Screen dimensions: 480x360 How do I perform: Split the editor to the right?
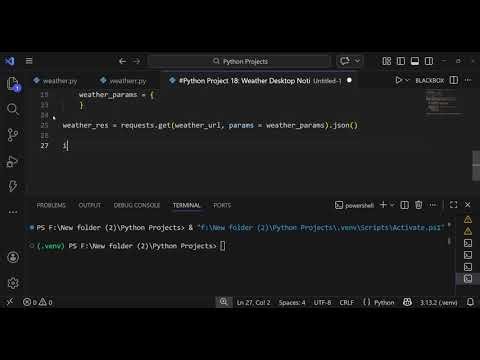click(454, 80)
